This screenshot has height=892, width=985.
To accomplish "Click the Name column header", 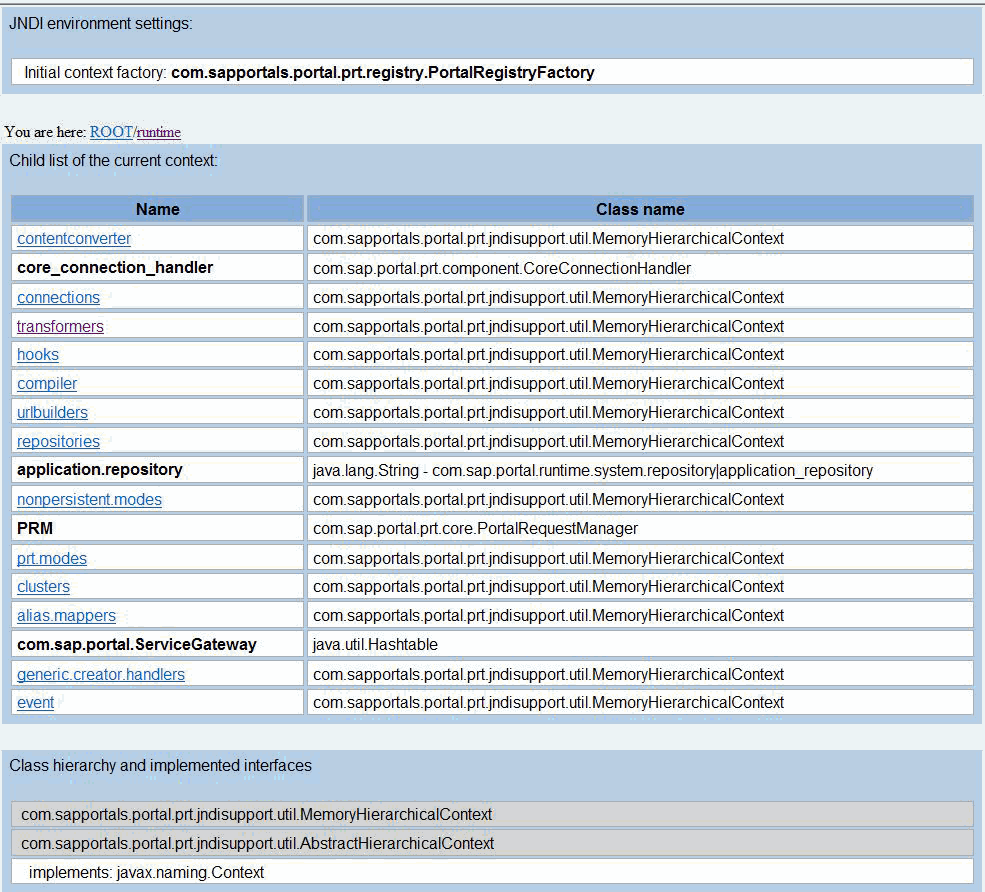I will click(157, 209).
